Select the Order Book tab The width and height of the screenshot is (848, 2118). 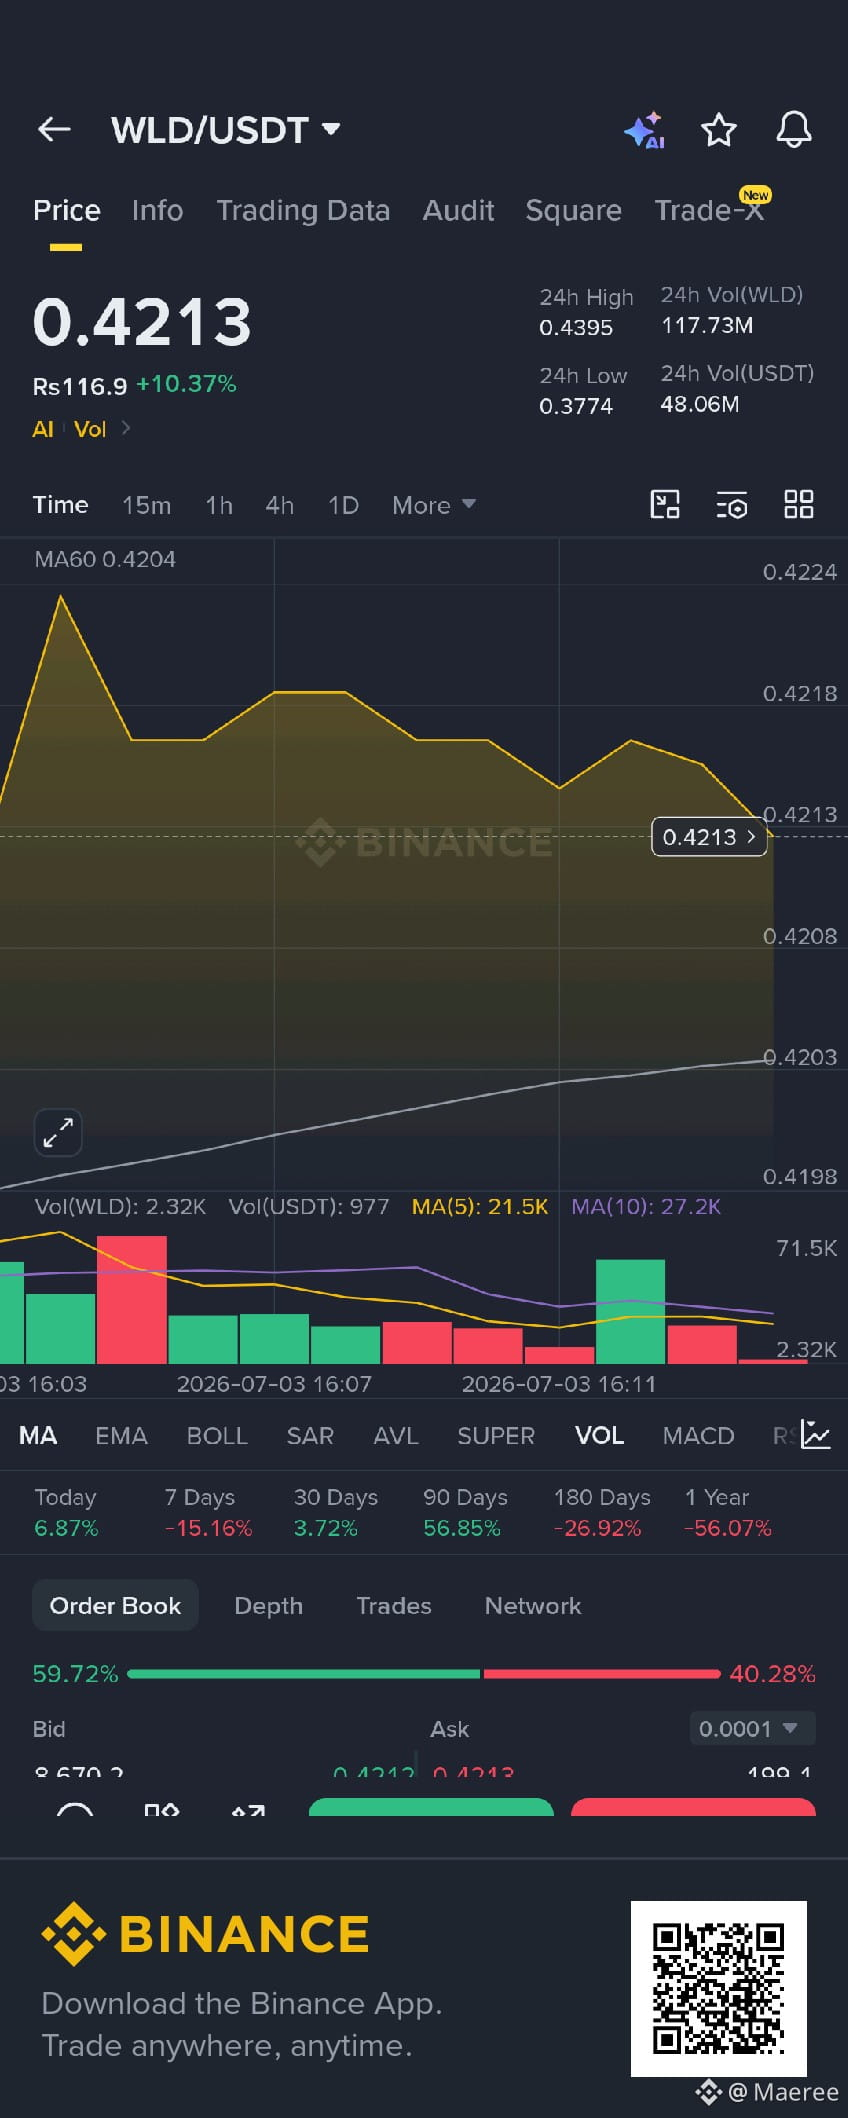pyautogui.click(x=115, y=1606)
